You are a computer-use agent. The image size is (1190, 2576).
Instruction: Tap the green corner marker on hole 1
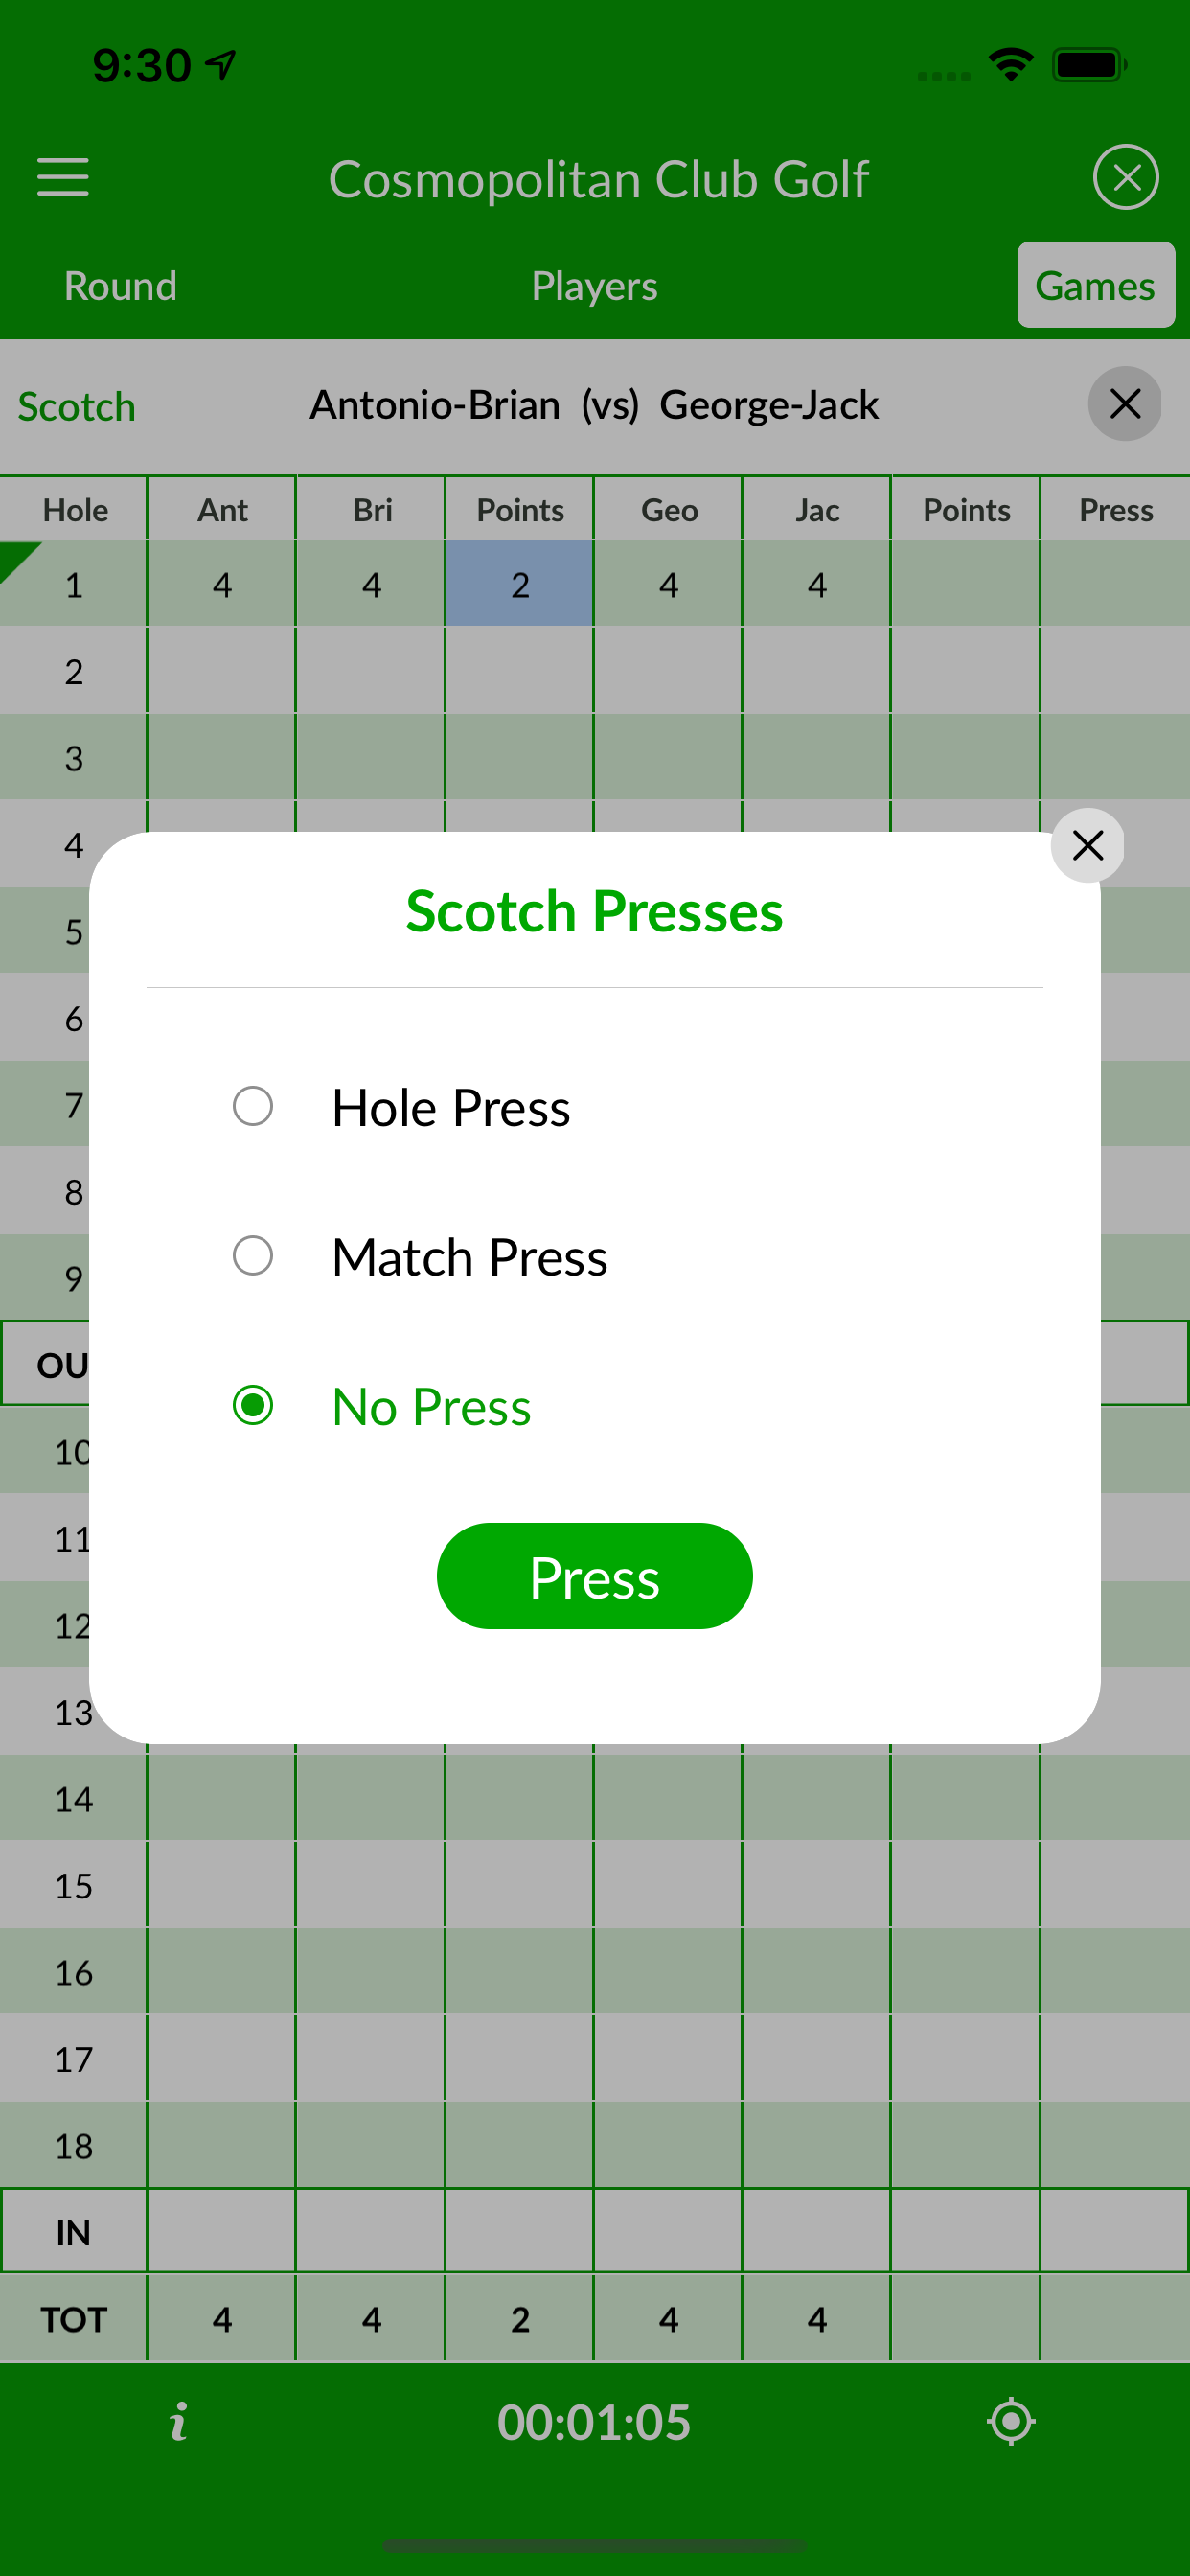(x=16, y=559)
